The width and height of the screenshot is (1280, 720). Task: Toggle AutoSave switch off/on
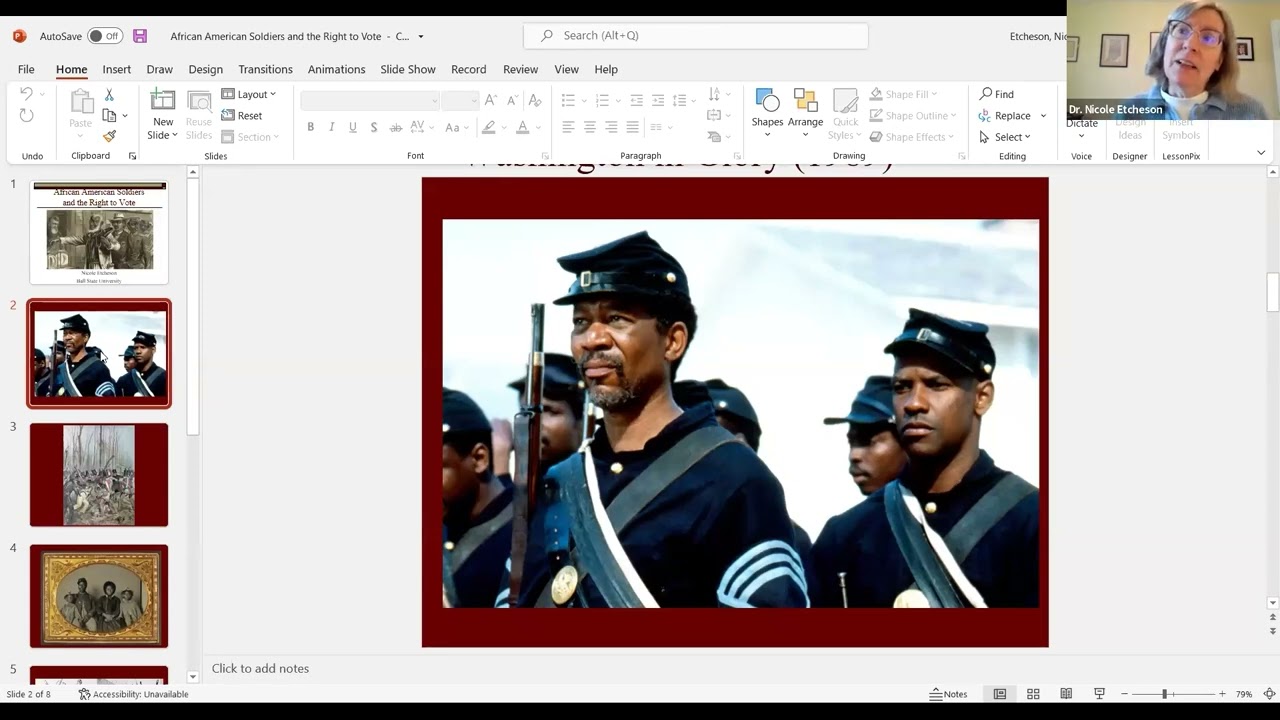point(104,36)
